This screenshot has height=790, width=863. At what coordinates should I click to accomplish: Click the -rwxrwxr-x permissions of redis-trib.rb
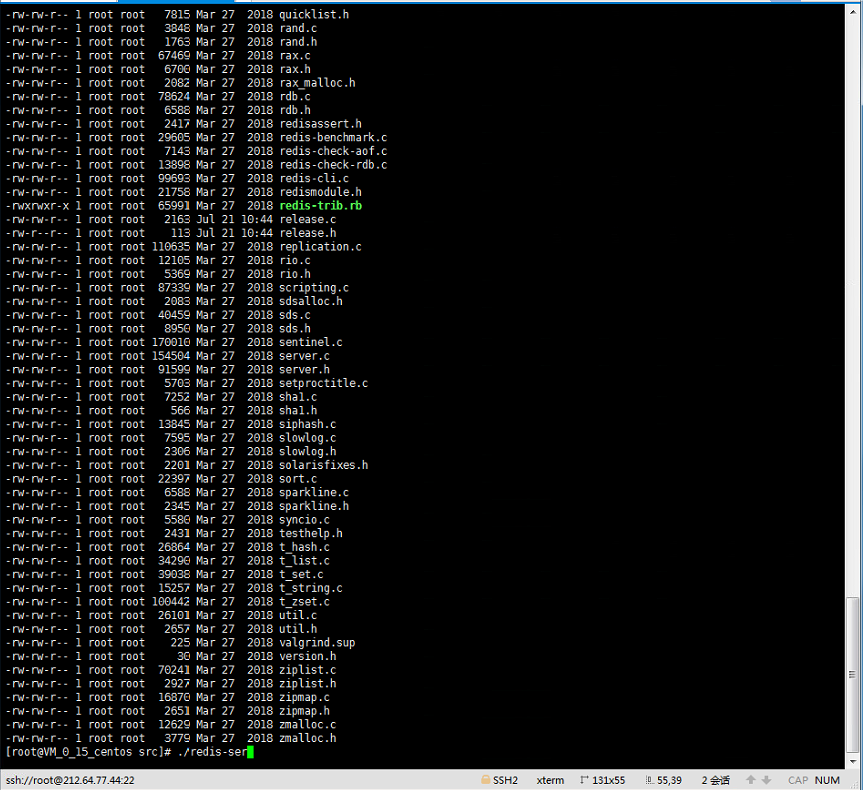click(37, 205)
